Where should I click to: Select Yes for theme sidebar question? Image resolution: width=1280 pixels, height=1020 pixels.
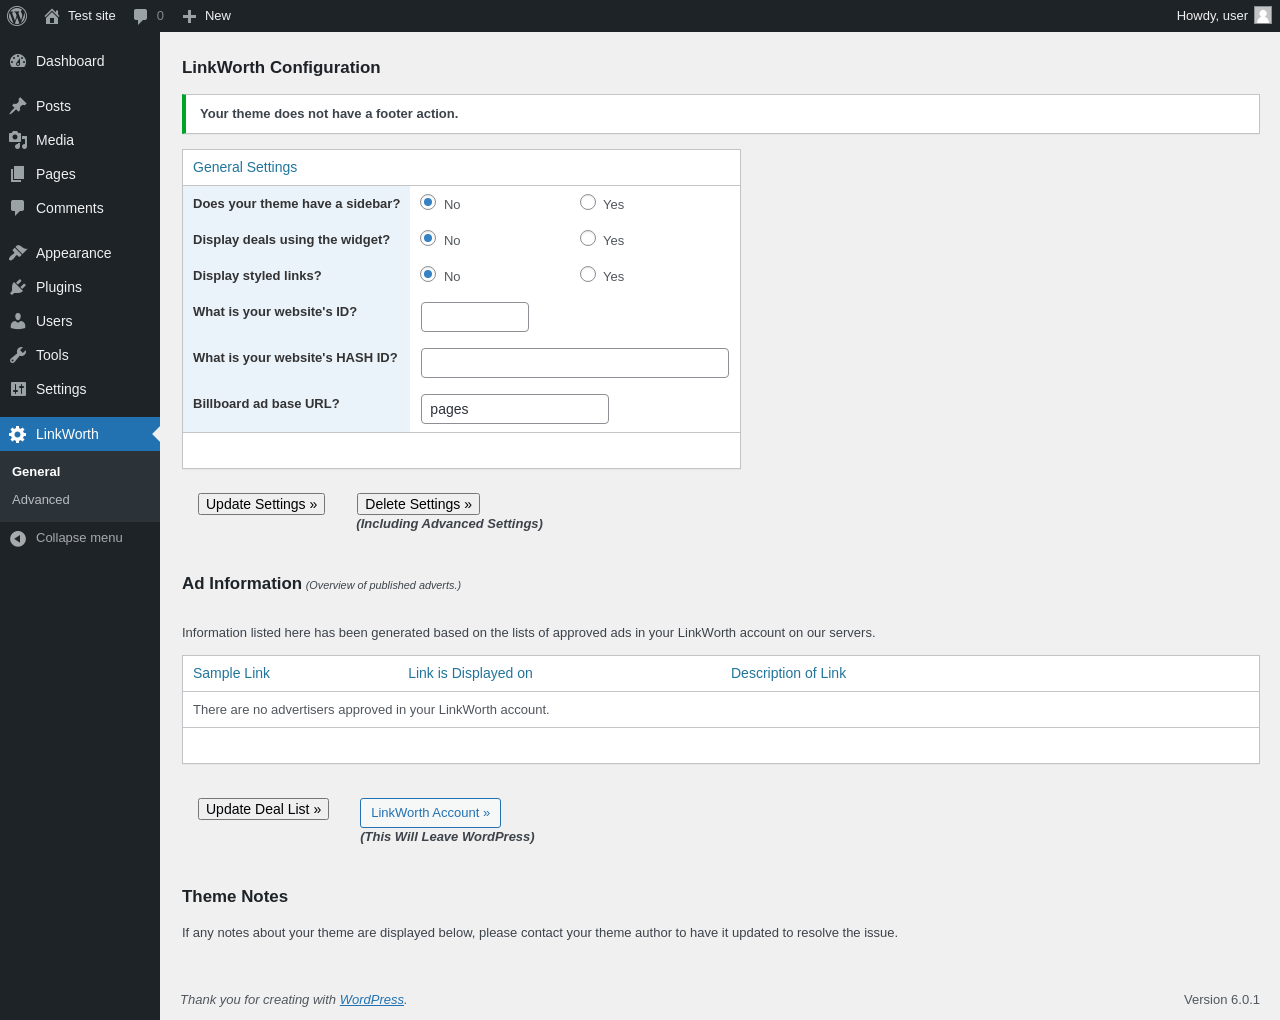pos(588,202)
